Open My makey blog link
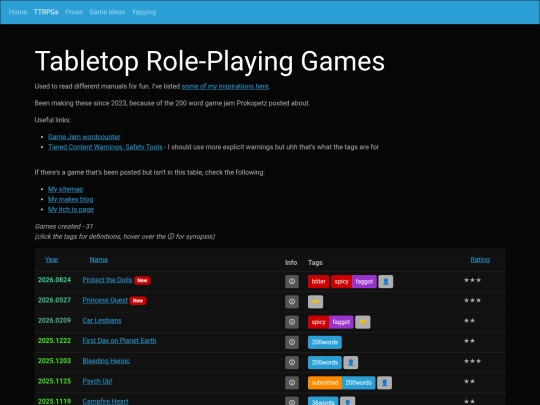Viewport: 540px width, 405px height. pos(71,199)
